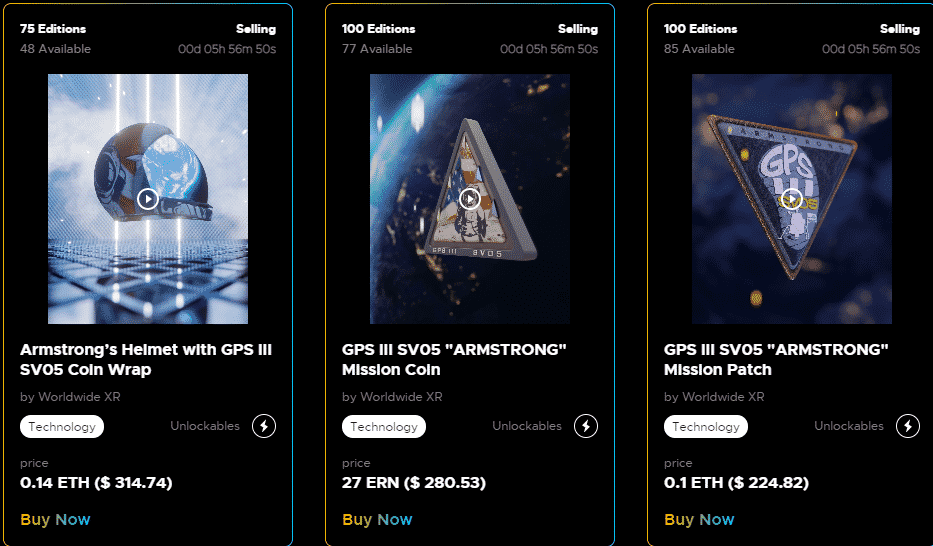Play the Armstrong's Helmet video preview
The width and height of the screenshot is (933, 546).
tap(148, 199)
